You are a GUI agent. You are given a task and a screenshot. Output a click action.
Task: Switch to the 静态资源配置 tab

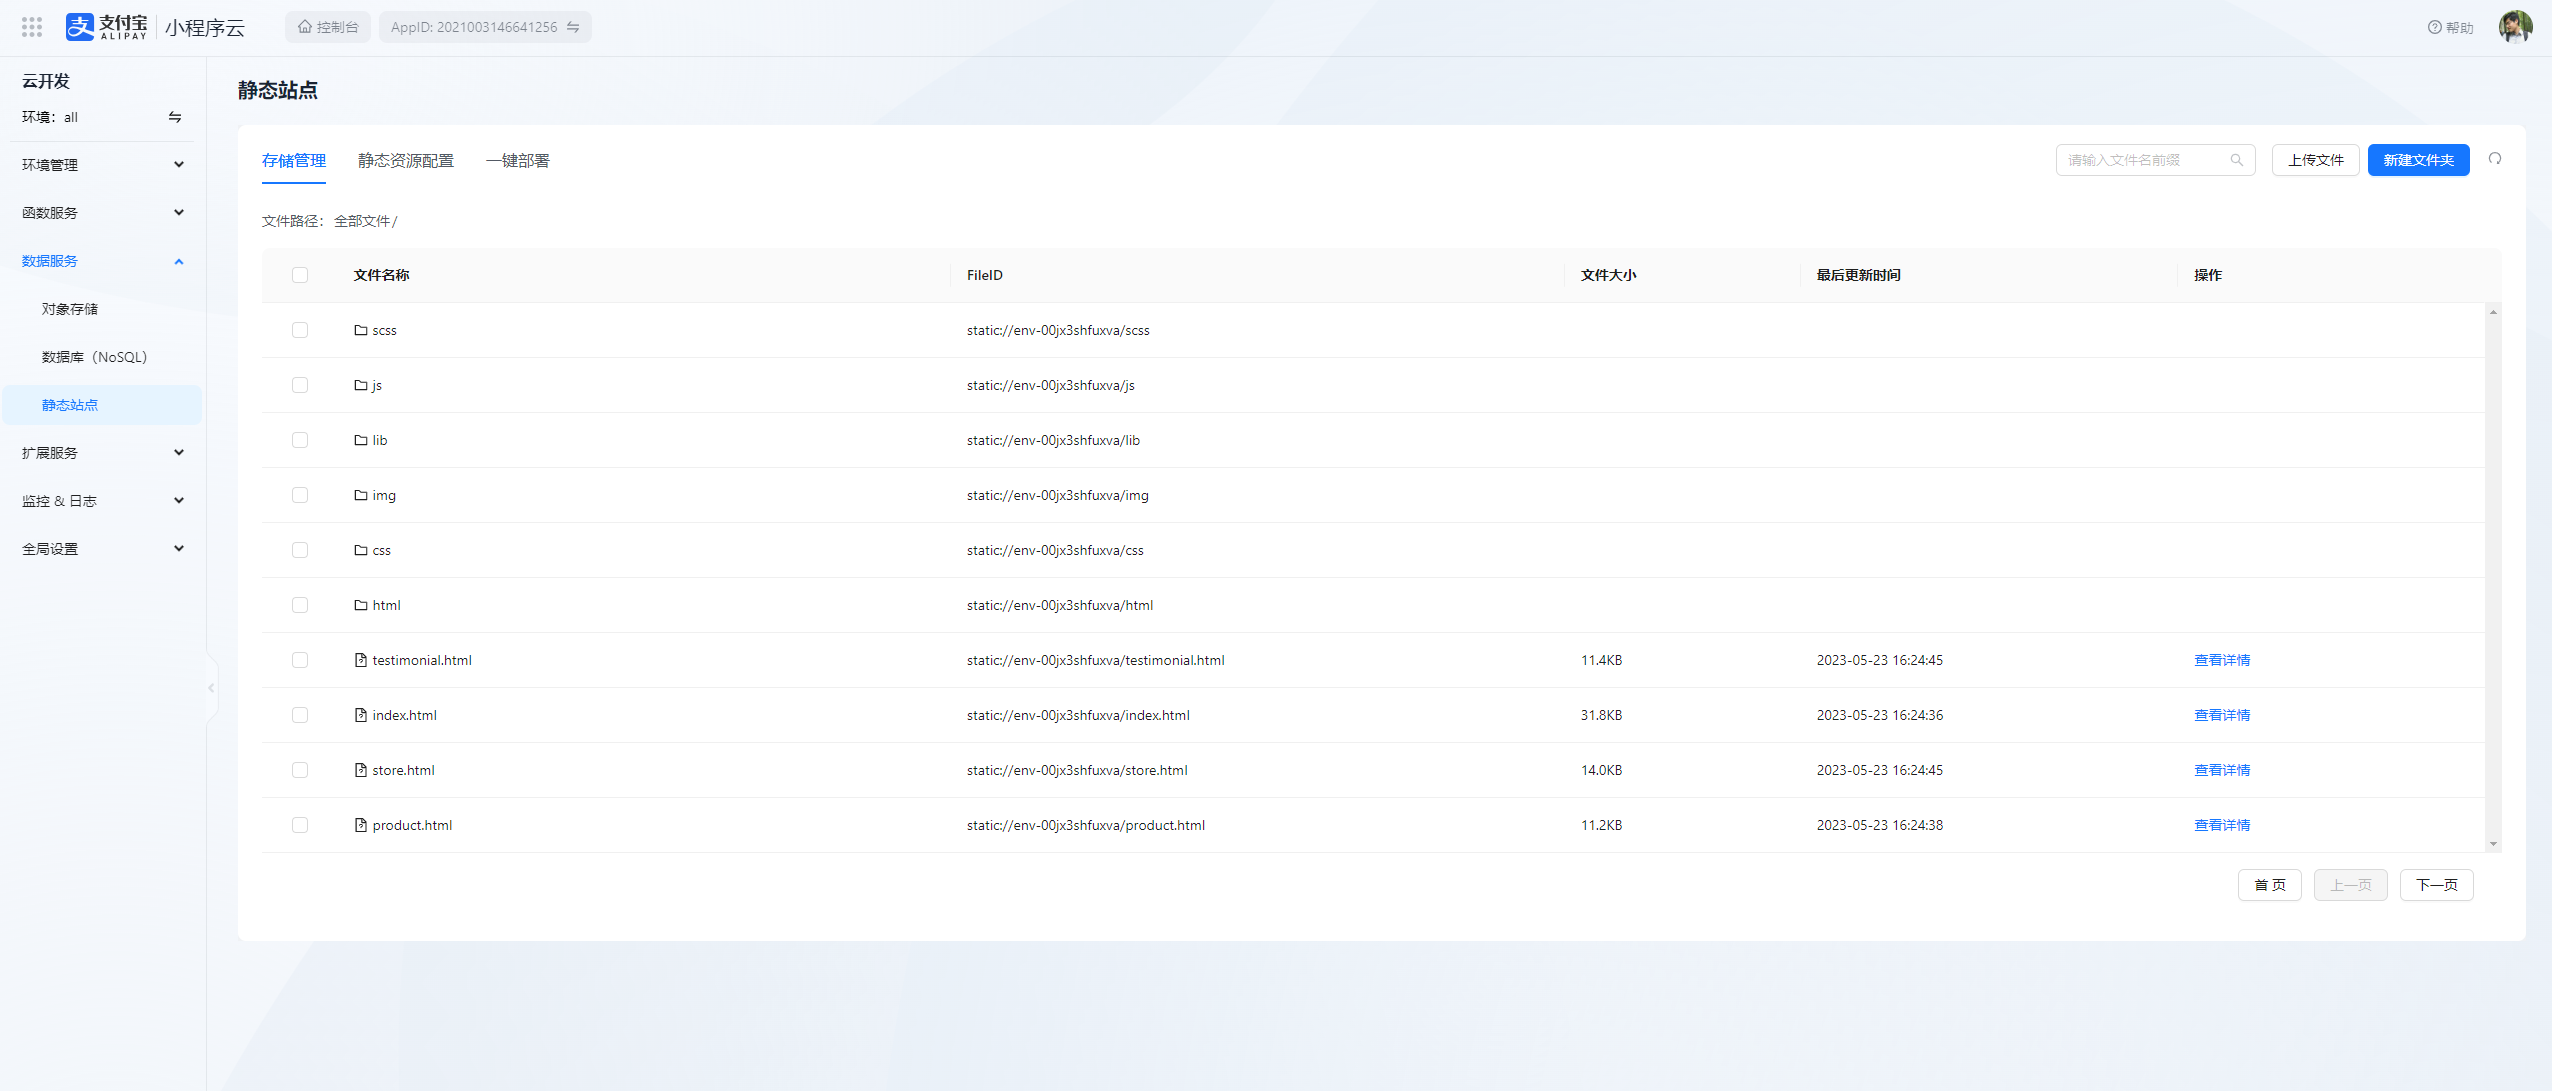405,161
